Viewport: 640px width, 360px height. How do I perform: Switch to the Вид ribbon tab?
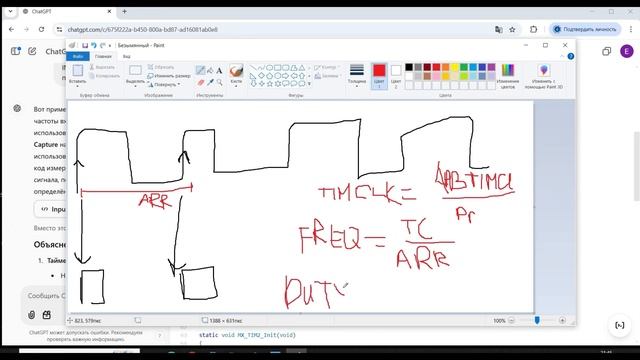[x=127, y=56]
